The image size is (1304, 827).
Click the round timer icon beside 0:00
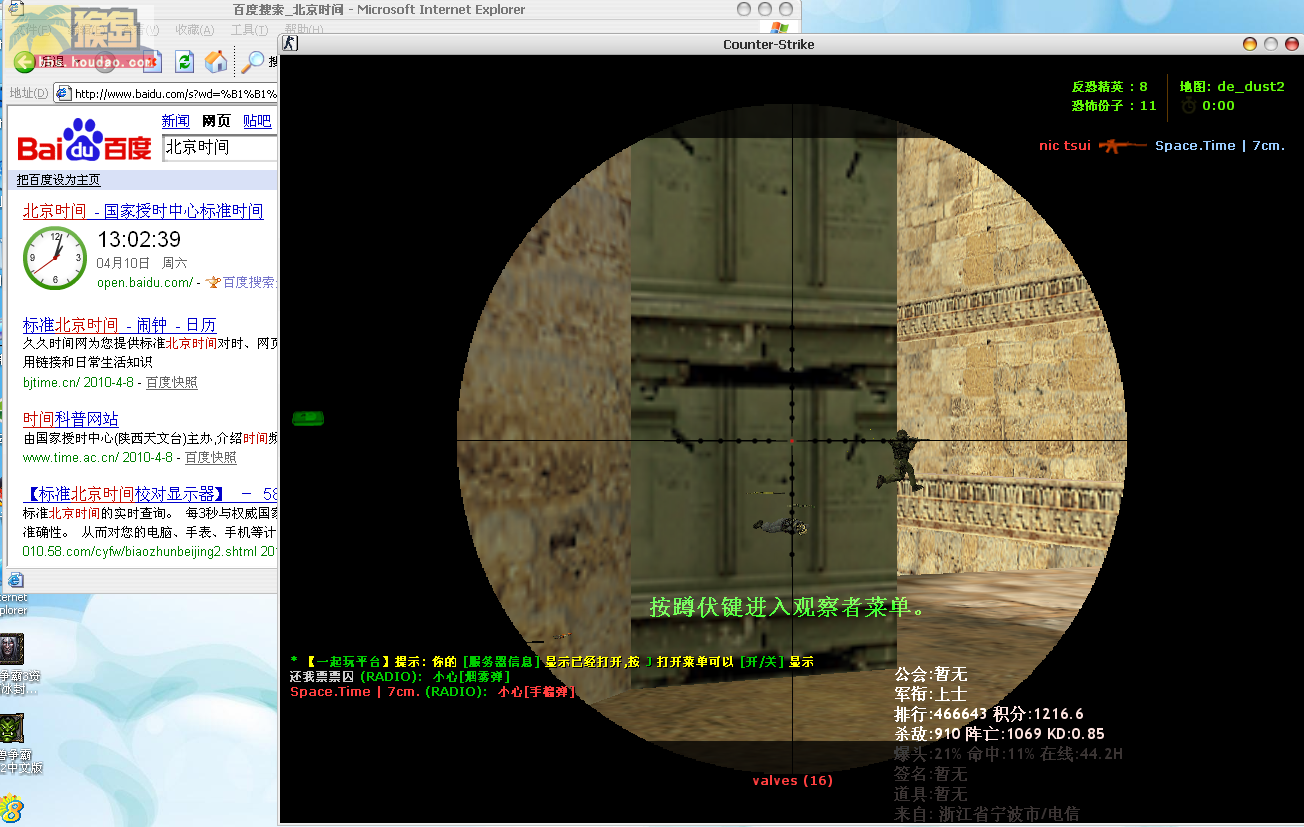1188,105
